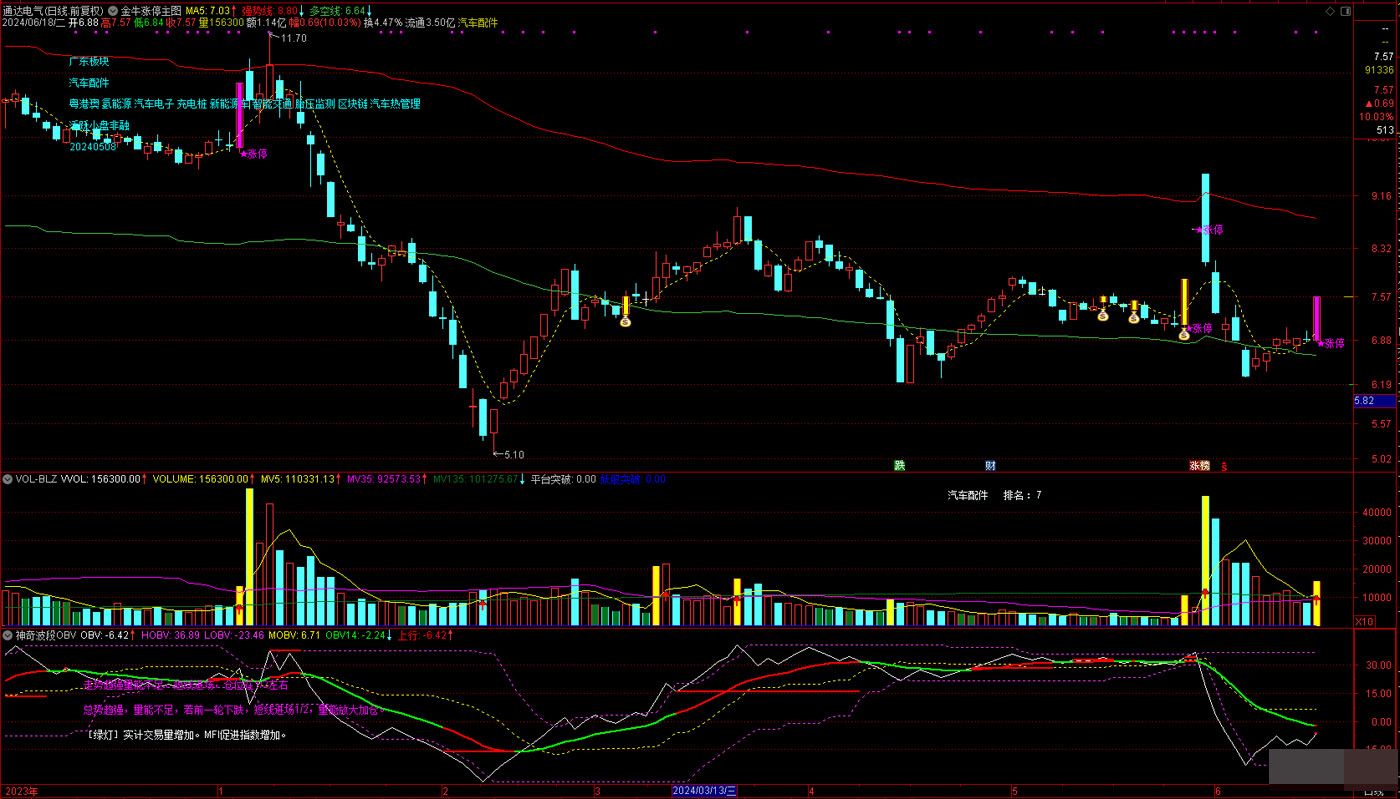Click the tallest yellow volume bar near January
The height and width of the screenshot is (799, 1400).
(x=249, y=557)
